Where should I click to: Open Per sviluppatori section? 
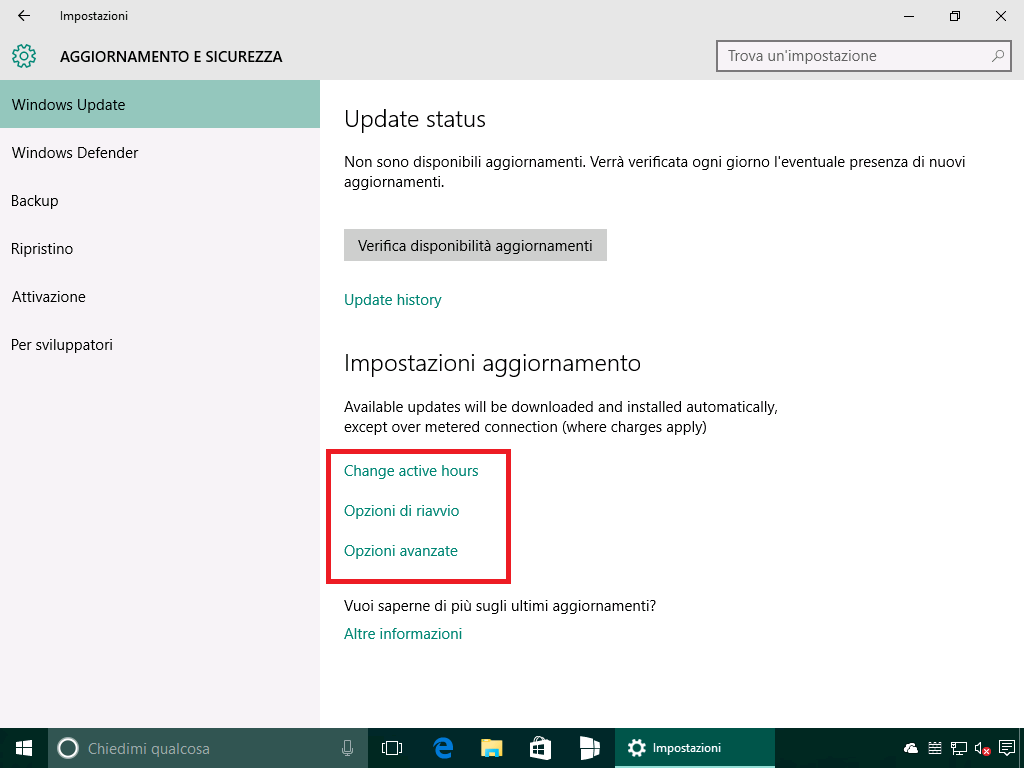coord(160,345)
